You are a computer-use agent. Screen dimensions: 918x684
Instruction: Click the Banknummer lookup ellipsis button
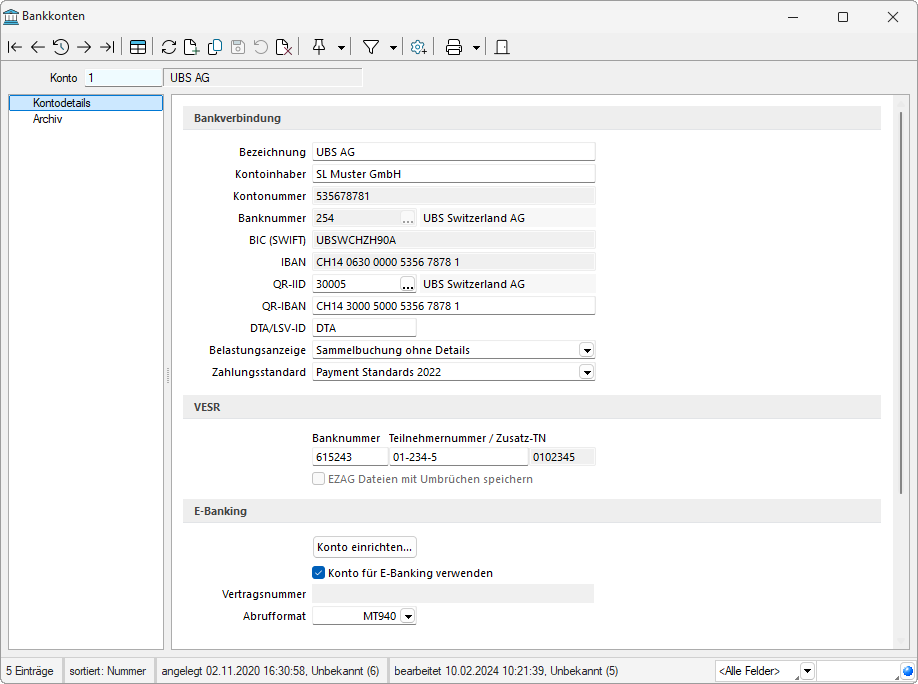coord(407,218)
